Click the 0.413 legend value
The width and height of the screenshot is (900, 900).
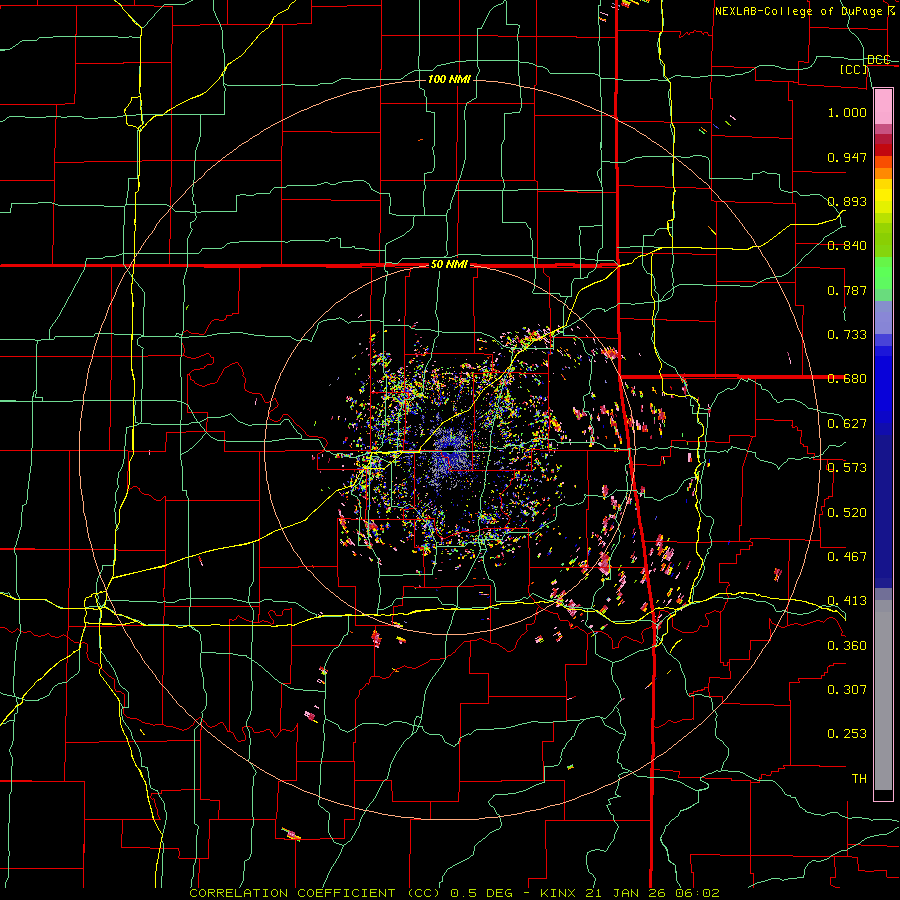tap(847, 601)
